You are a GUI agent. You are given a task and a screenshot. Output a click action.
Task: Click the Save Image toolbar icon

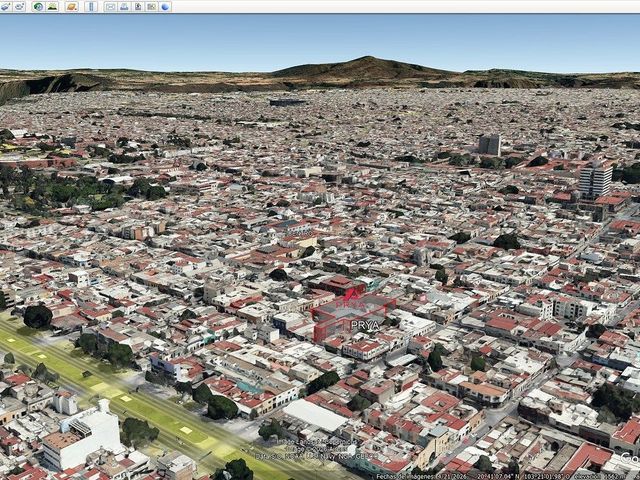pyautogui.click(x=138, y=7)
